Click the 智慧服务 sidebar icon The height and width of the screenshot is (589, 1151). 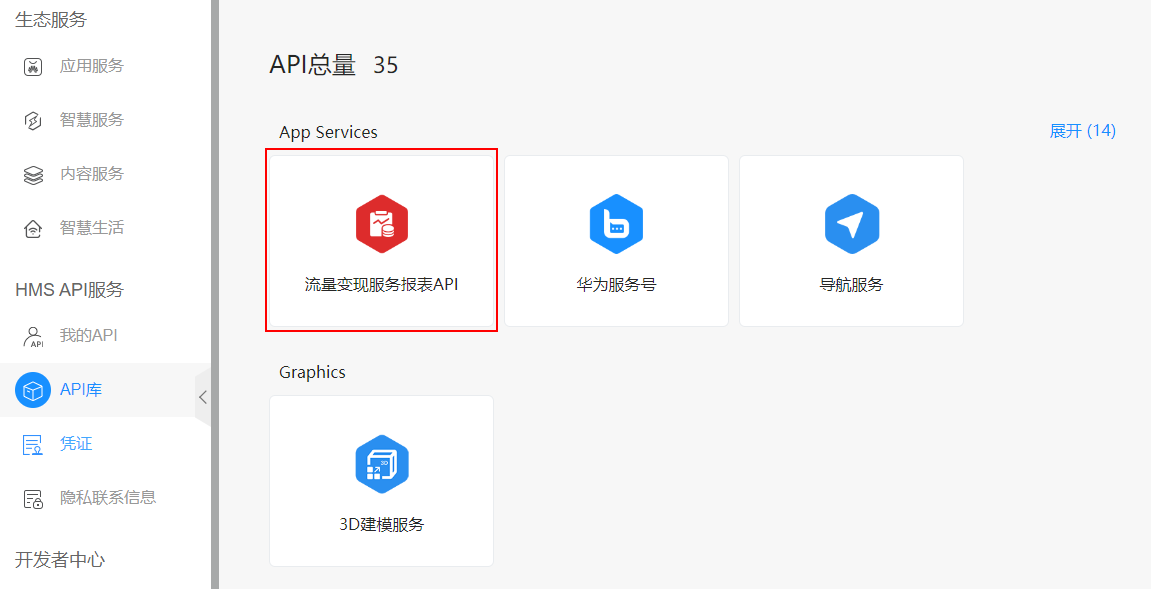pyautogui.click(x=33, y=120)
